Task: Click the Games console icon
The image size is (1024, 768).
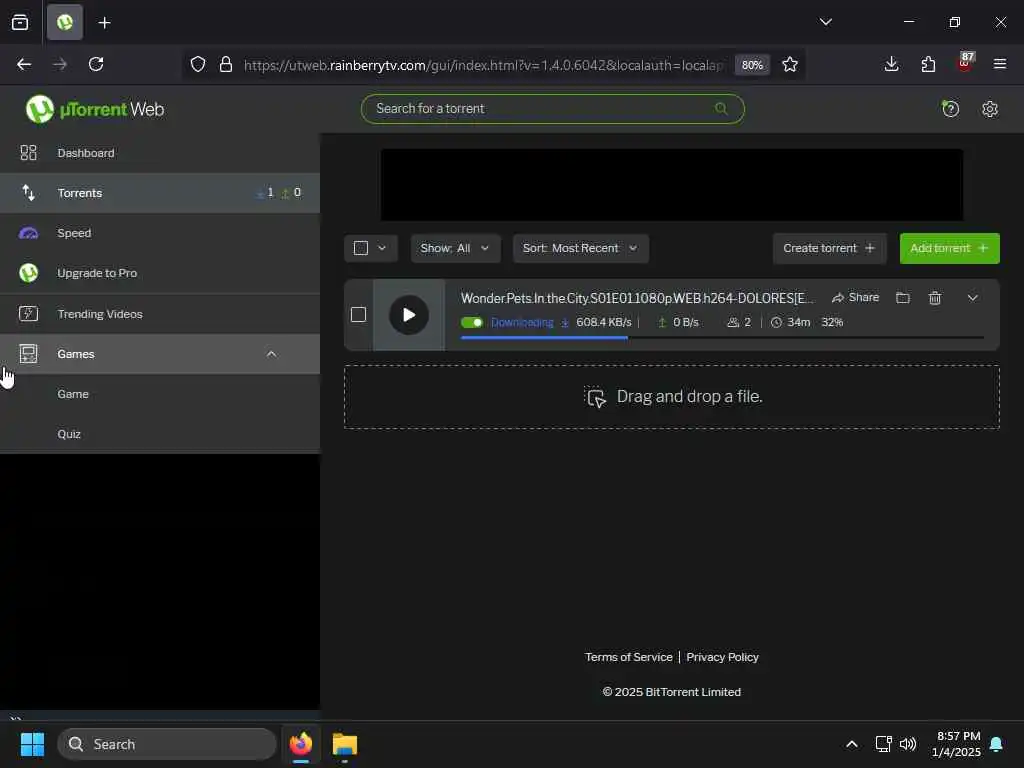Action: click(x=28, y=354)
